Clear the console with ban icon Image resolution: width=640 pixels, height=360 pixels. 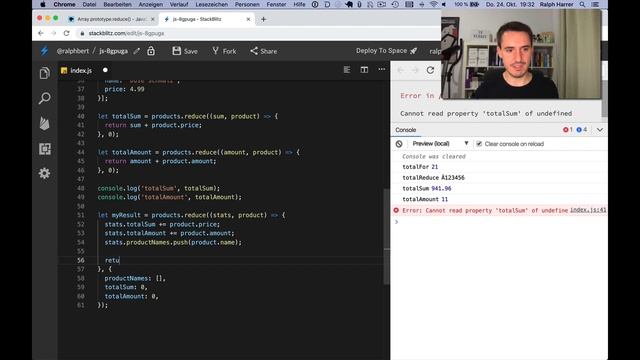tap(399, 144)
